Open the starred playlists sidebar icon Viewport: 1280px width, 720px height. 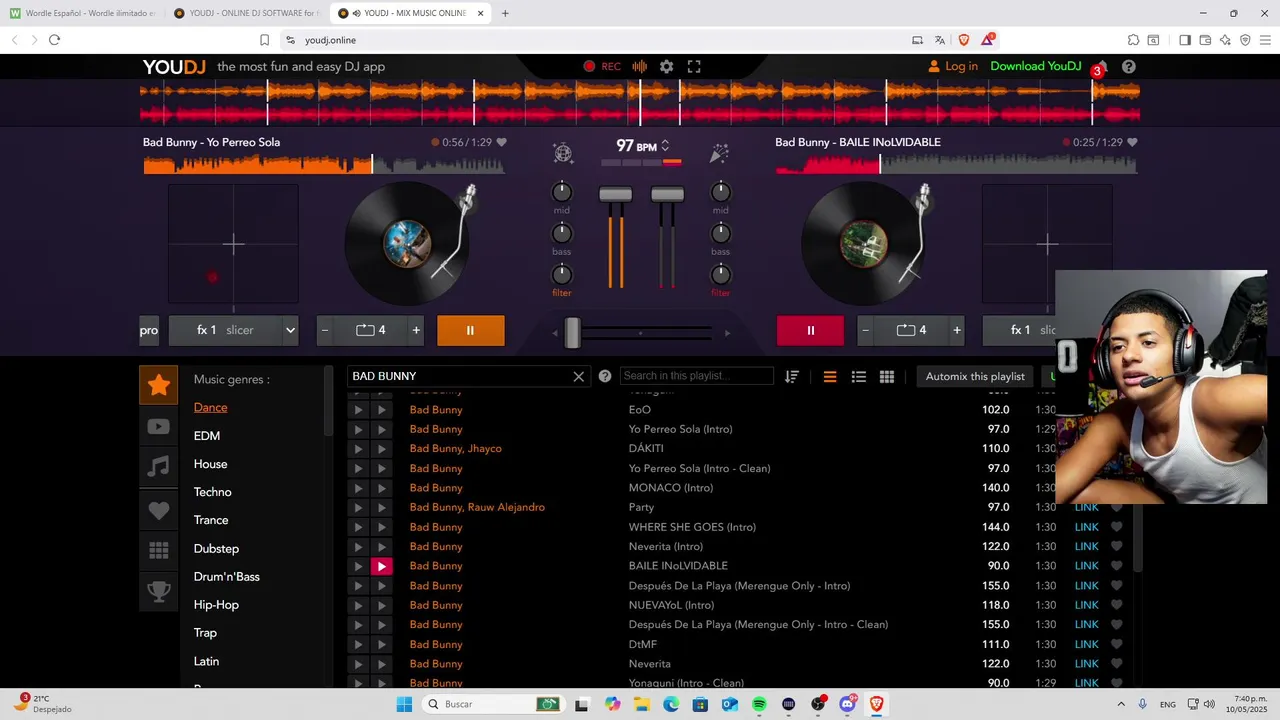tap(158, 385)
